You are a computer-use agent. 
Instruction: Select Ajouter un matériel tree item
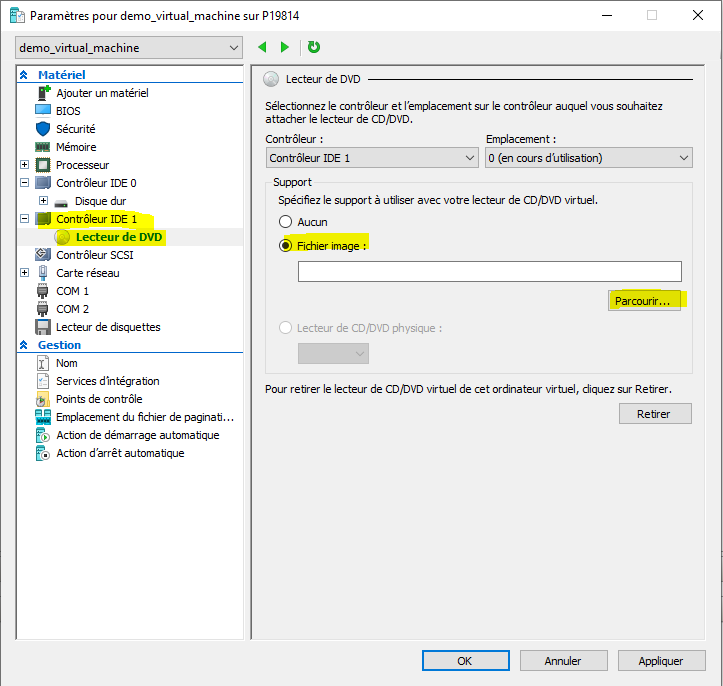(102, 93)
